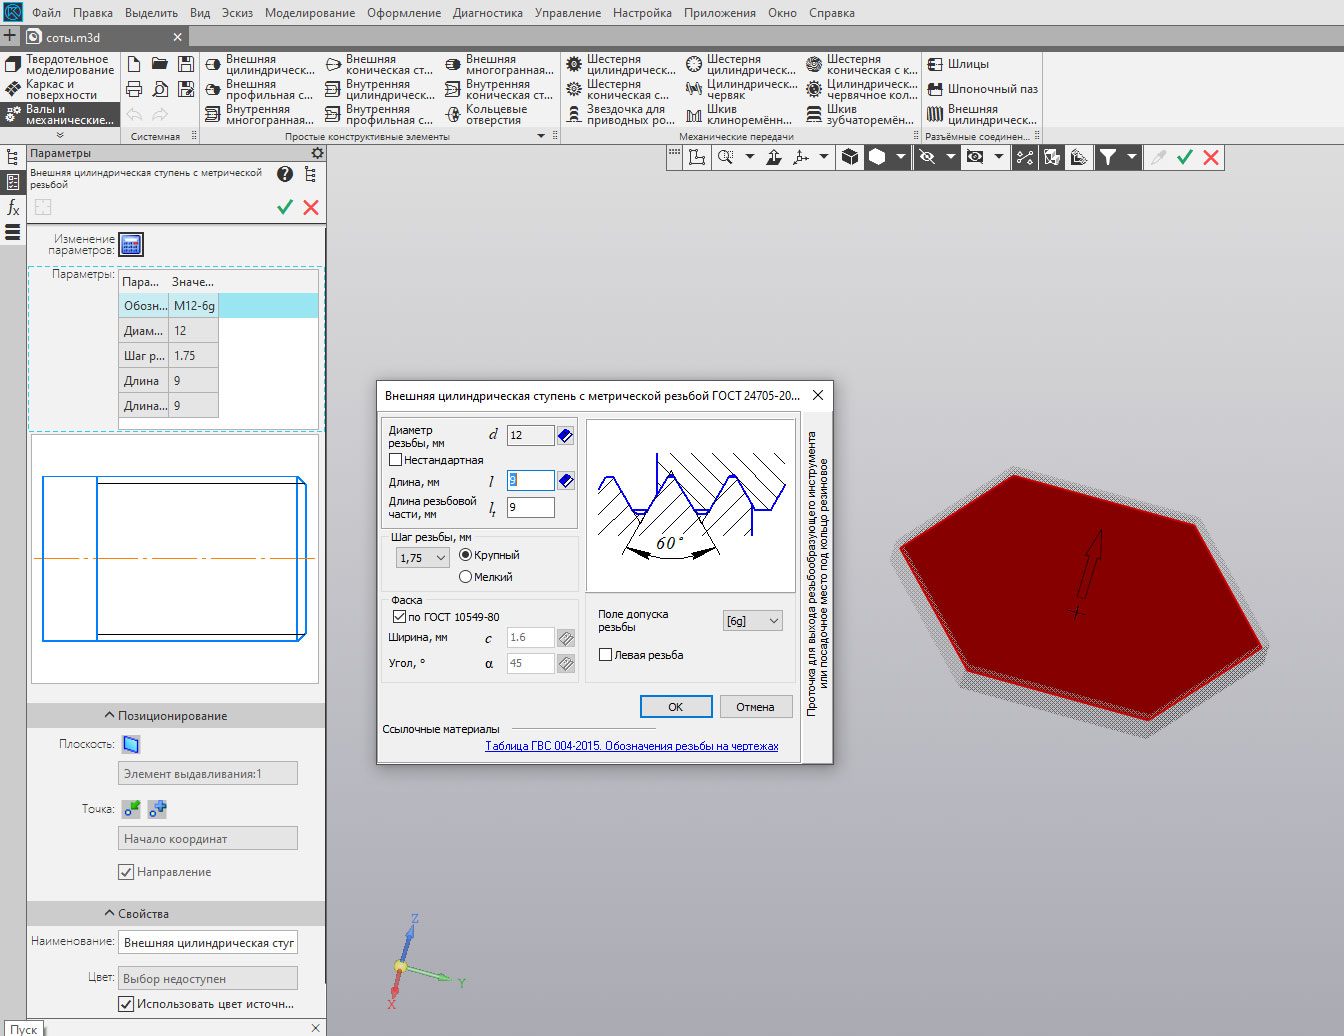Open Справка menu
The height and width of the screenshot is (1036, 1344).
832,13
